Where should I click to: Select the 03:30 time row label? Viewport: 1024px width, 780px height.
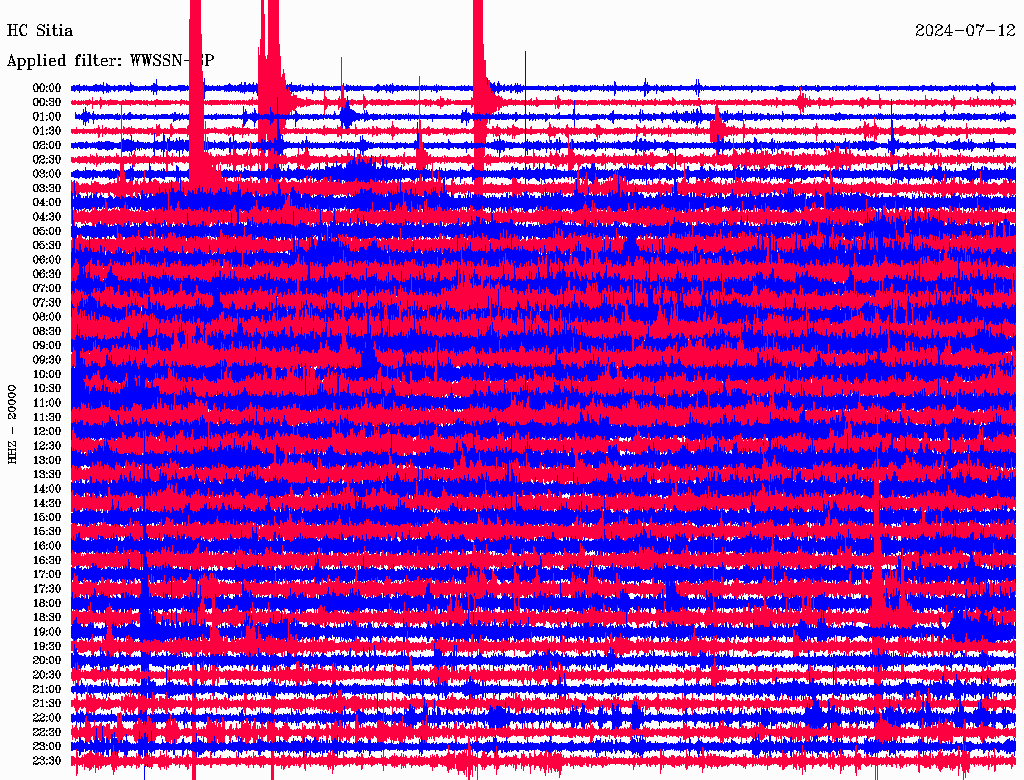tap(47, 188)
